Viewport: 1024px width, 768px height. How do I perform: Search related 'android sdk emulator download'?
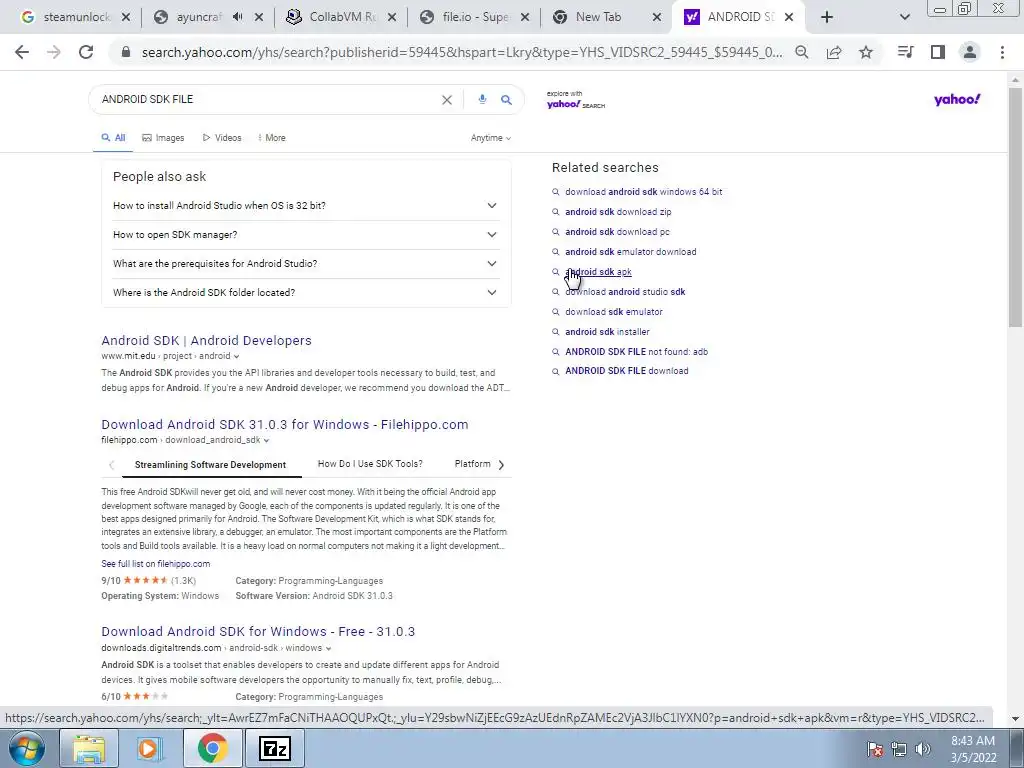coord(630,252)
